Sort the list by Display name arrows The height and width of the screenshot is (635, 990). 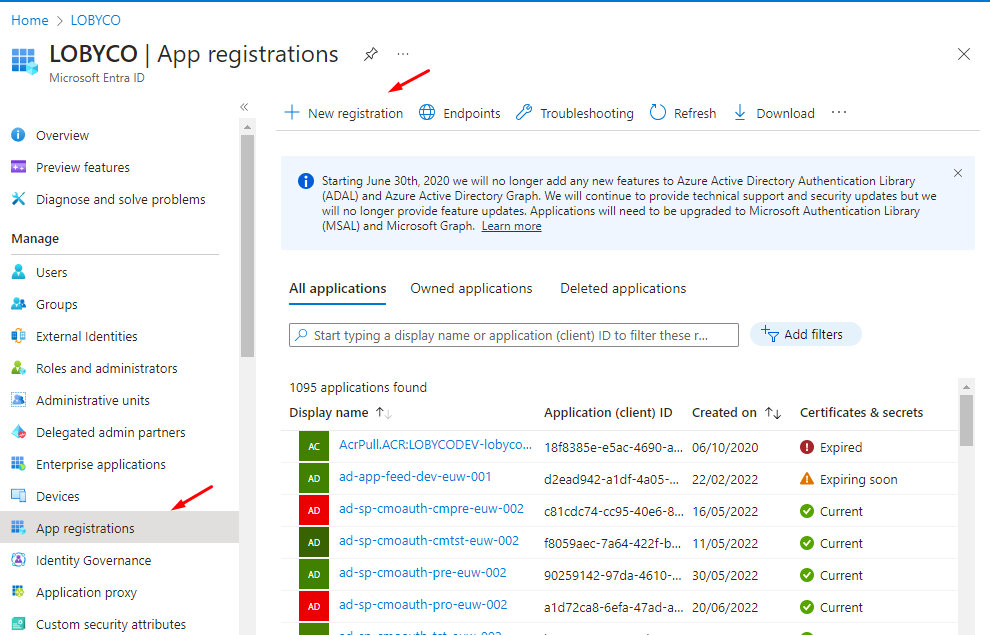point(384,413)
